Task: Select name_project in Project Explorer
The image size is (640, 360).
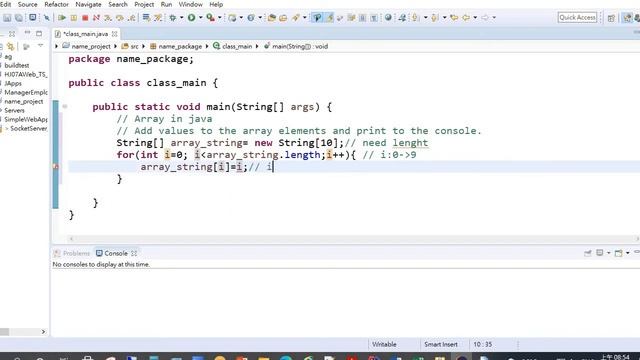Action: (24, 101)
